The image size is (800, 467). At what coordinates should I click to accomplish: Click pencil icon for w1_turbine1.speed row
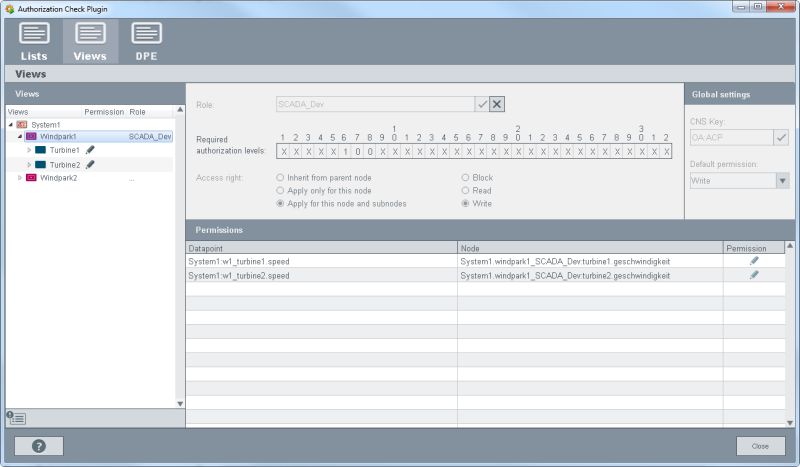click(754, 261)
